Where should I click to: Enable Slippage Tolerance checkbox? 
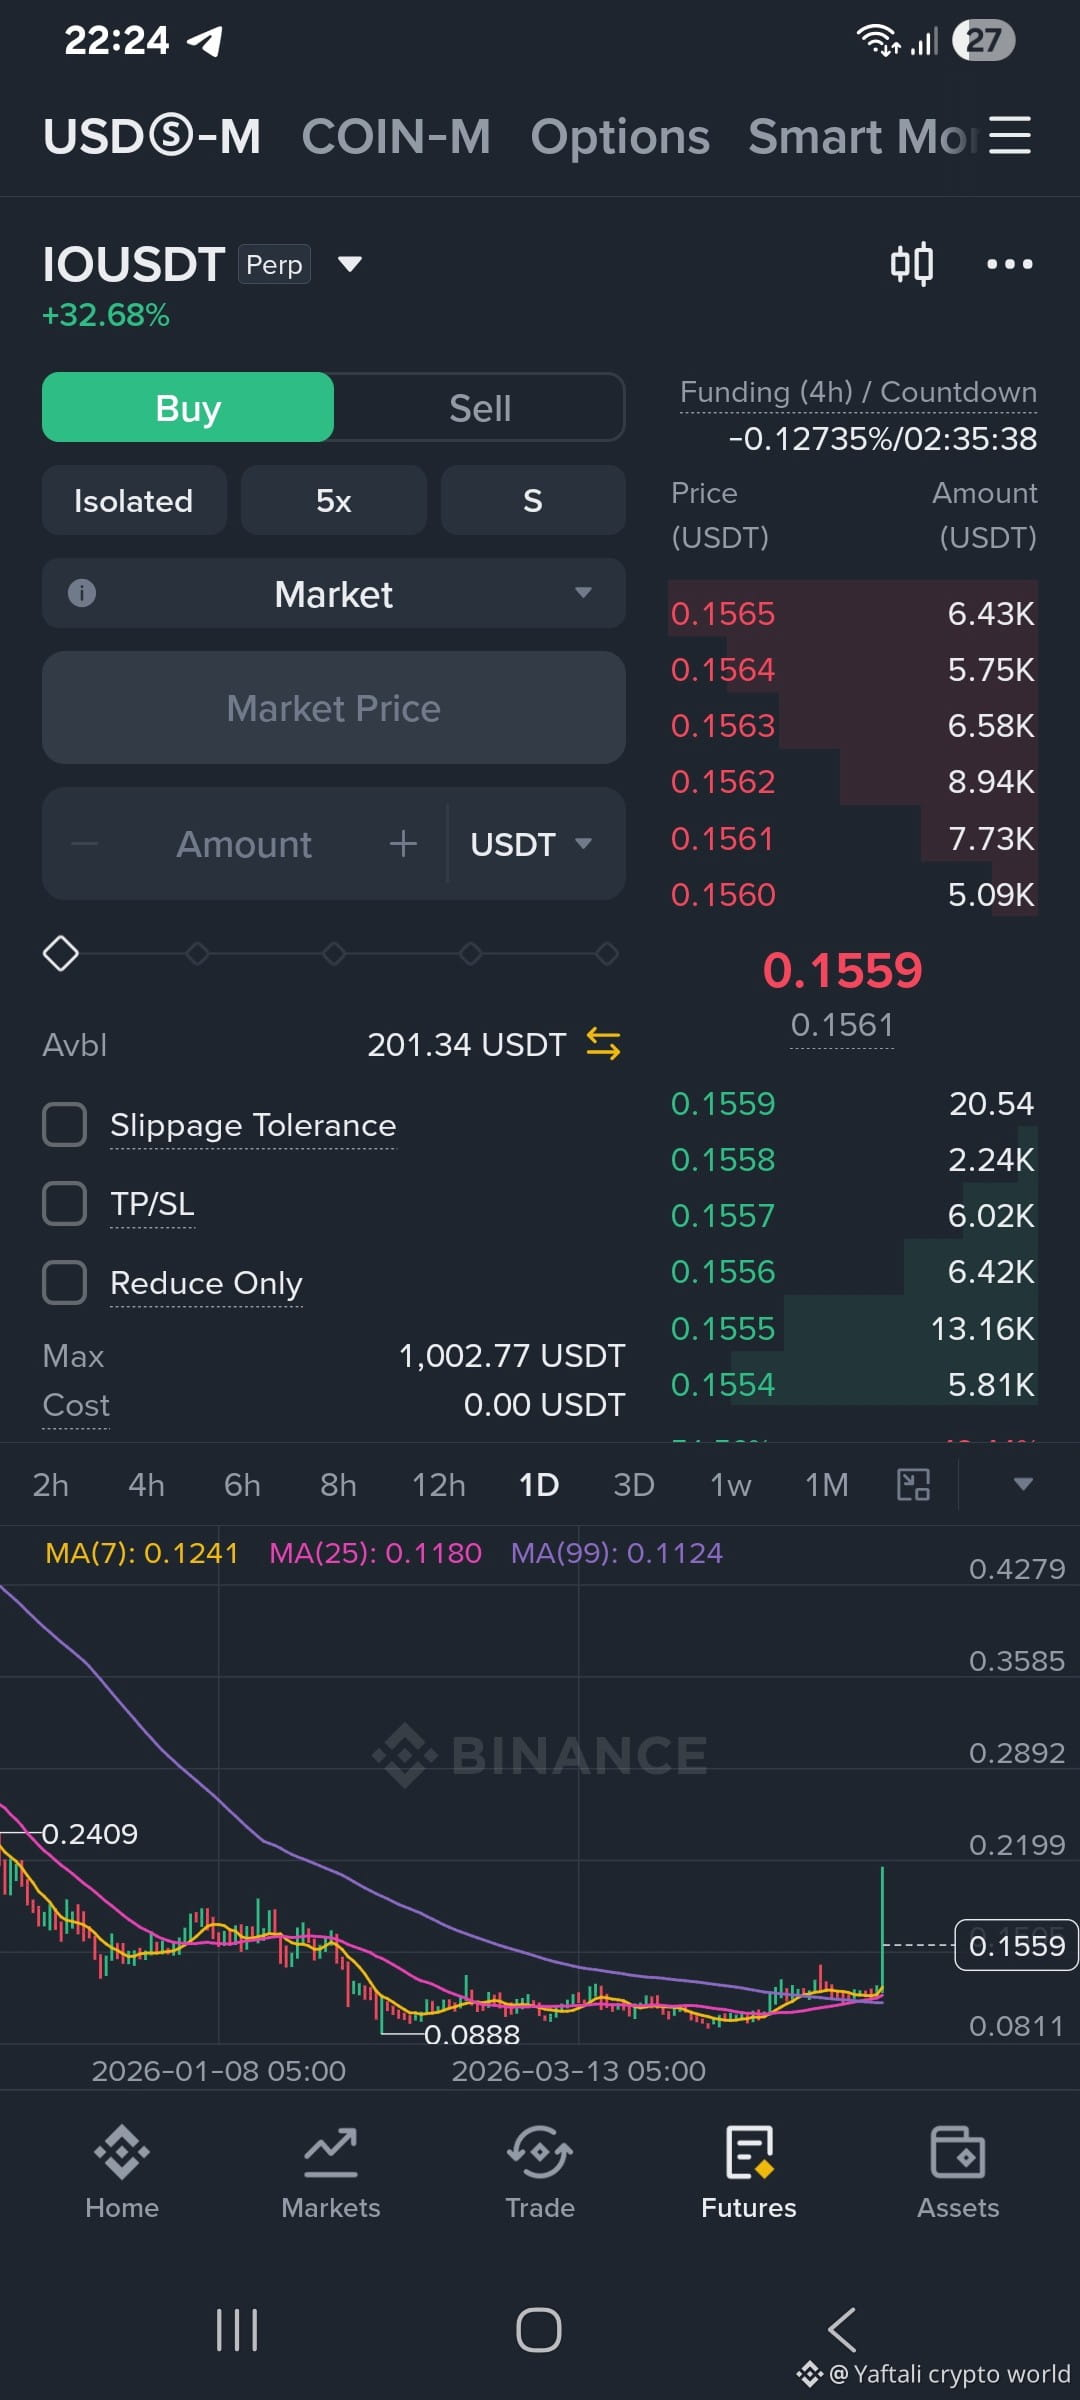[x=64, y=1125]
